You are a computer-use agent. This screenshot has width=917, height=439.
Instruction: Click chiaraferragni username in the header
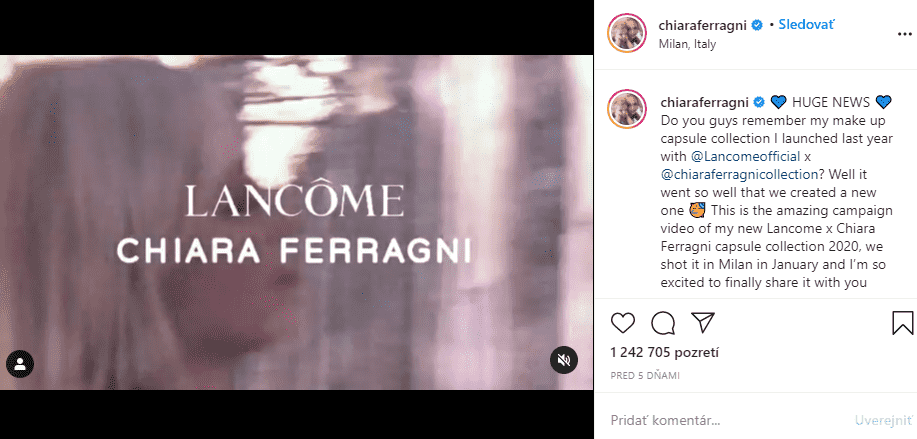pyautogui.click(x=704, y=25)
